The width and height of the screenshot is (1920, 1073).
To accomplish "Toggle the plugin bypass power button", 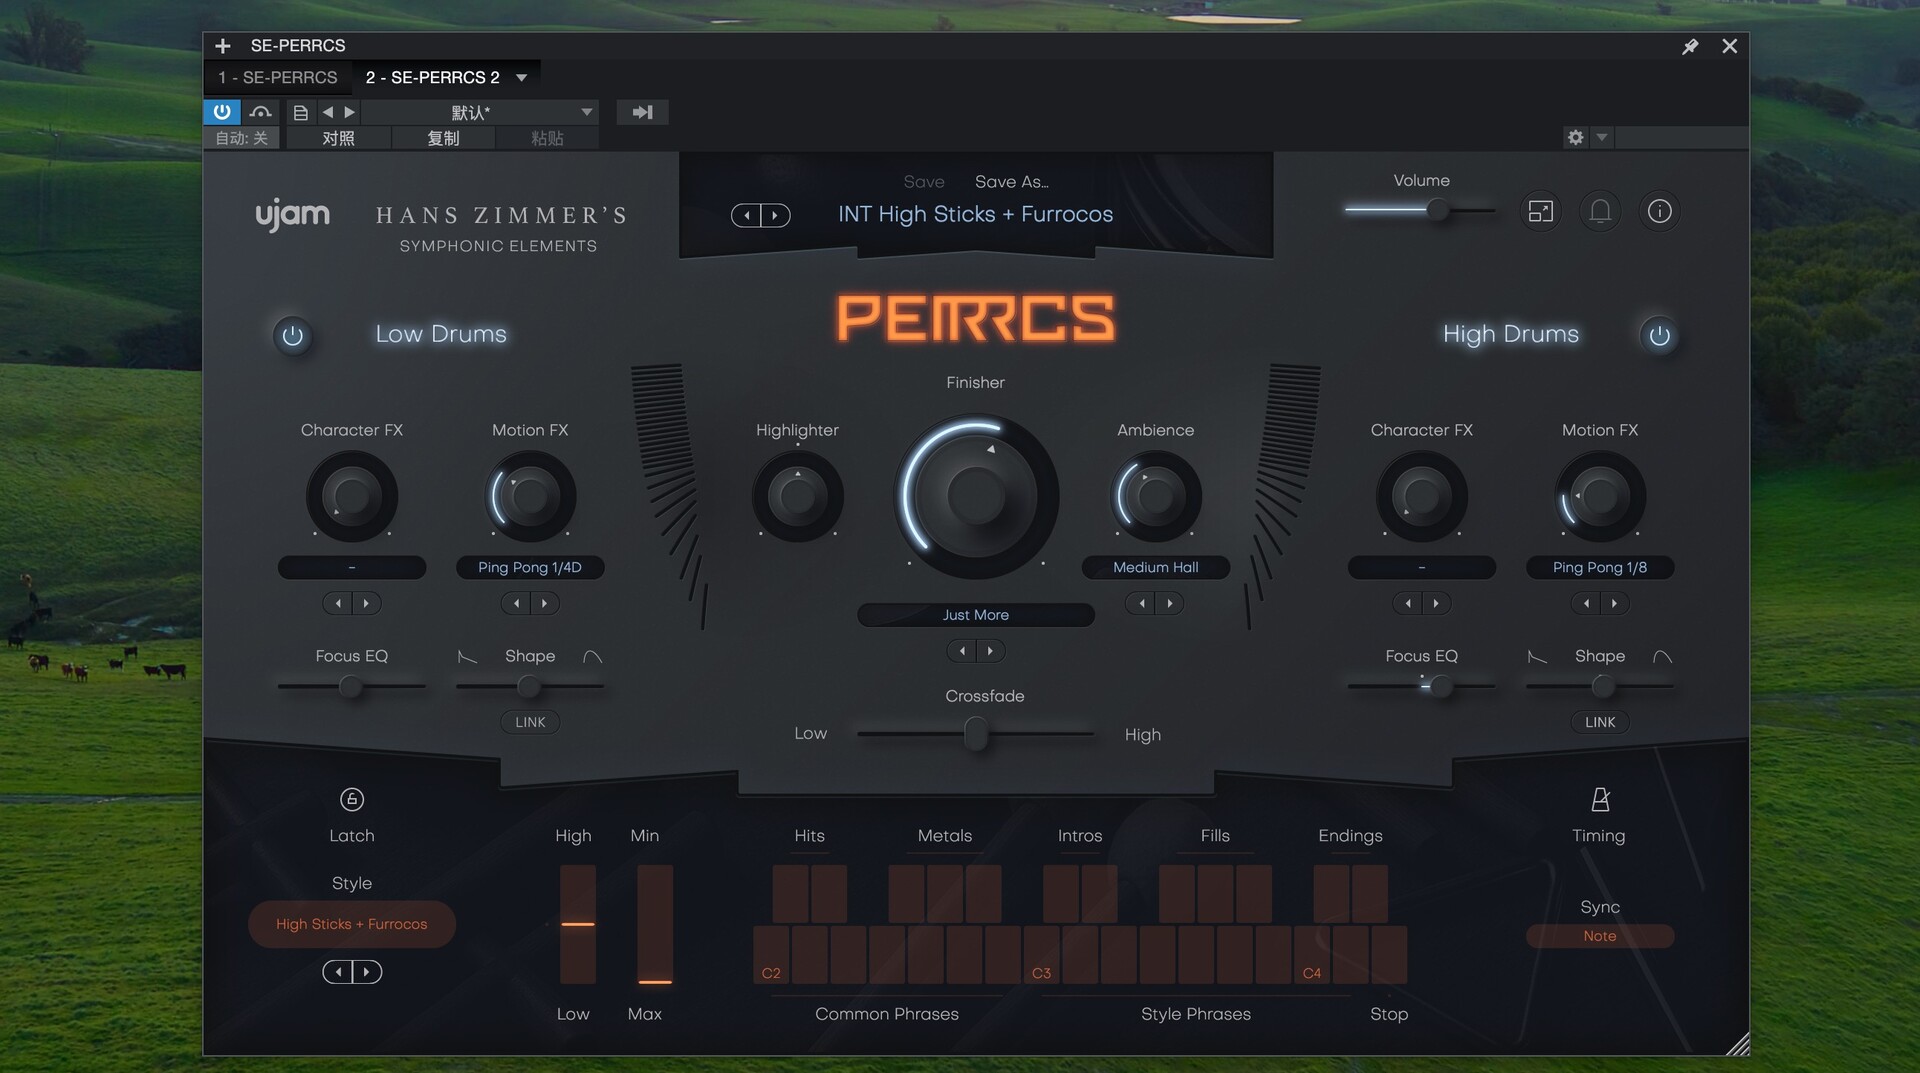I will [x=222, y=112].
